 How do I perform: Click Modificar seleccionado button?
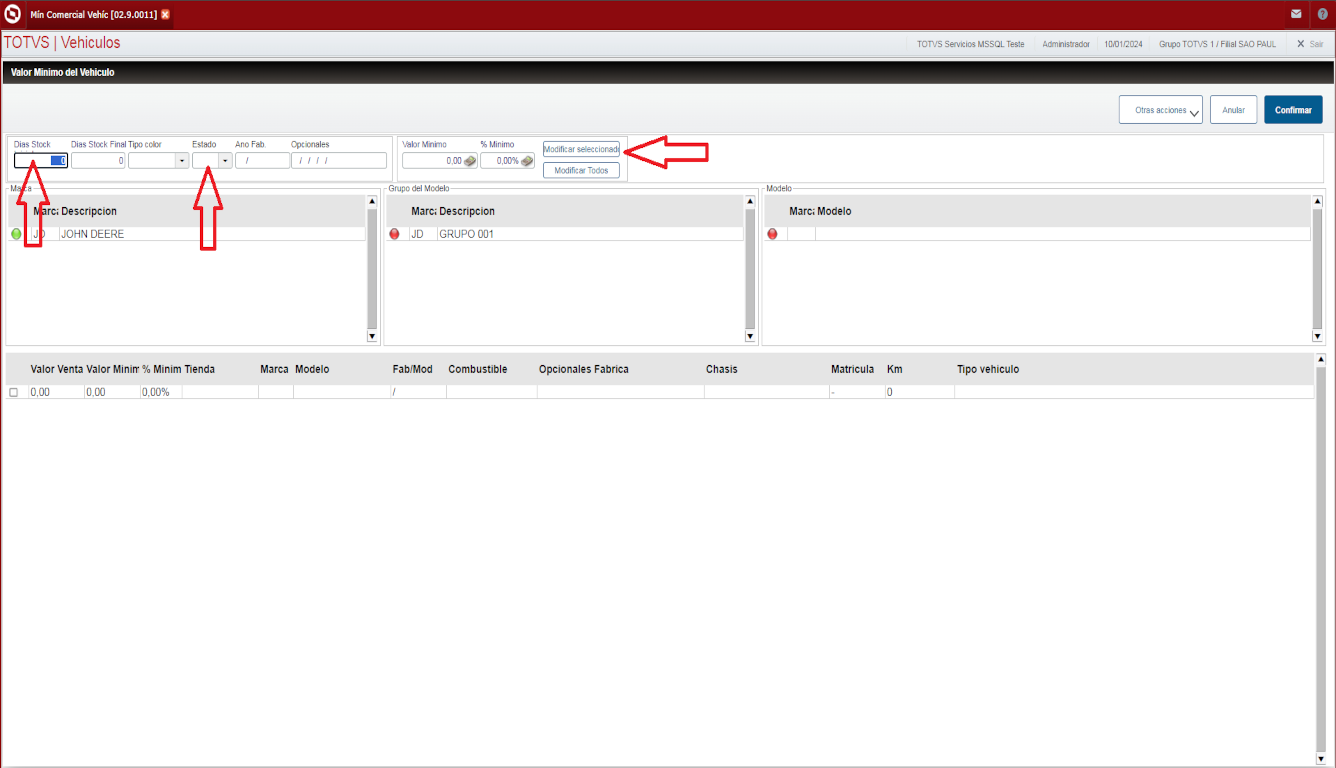(581, 149)
